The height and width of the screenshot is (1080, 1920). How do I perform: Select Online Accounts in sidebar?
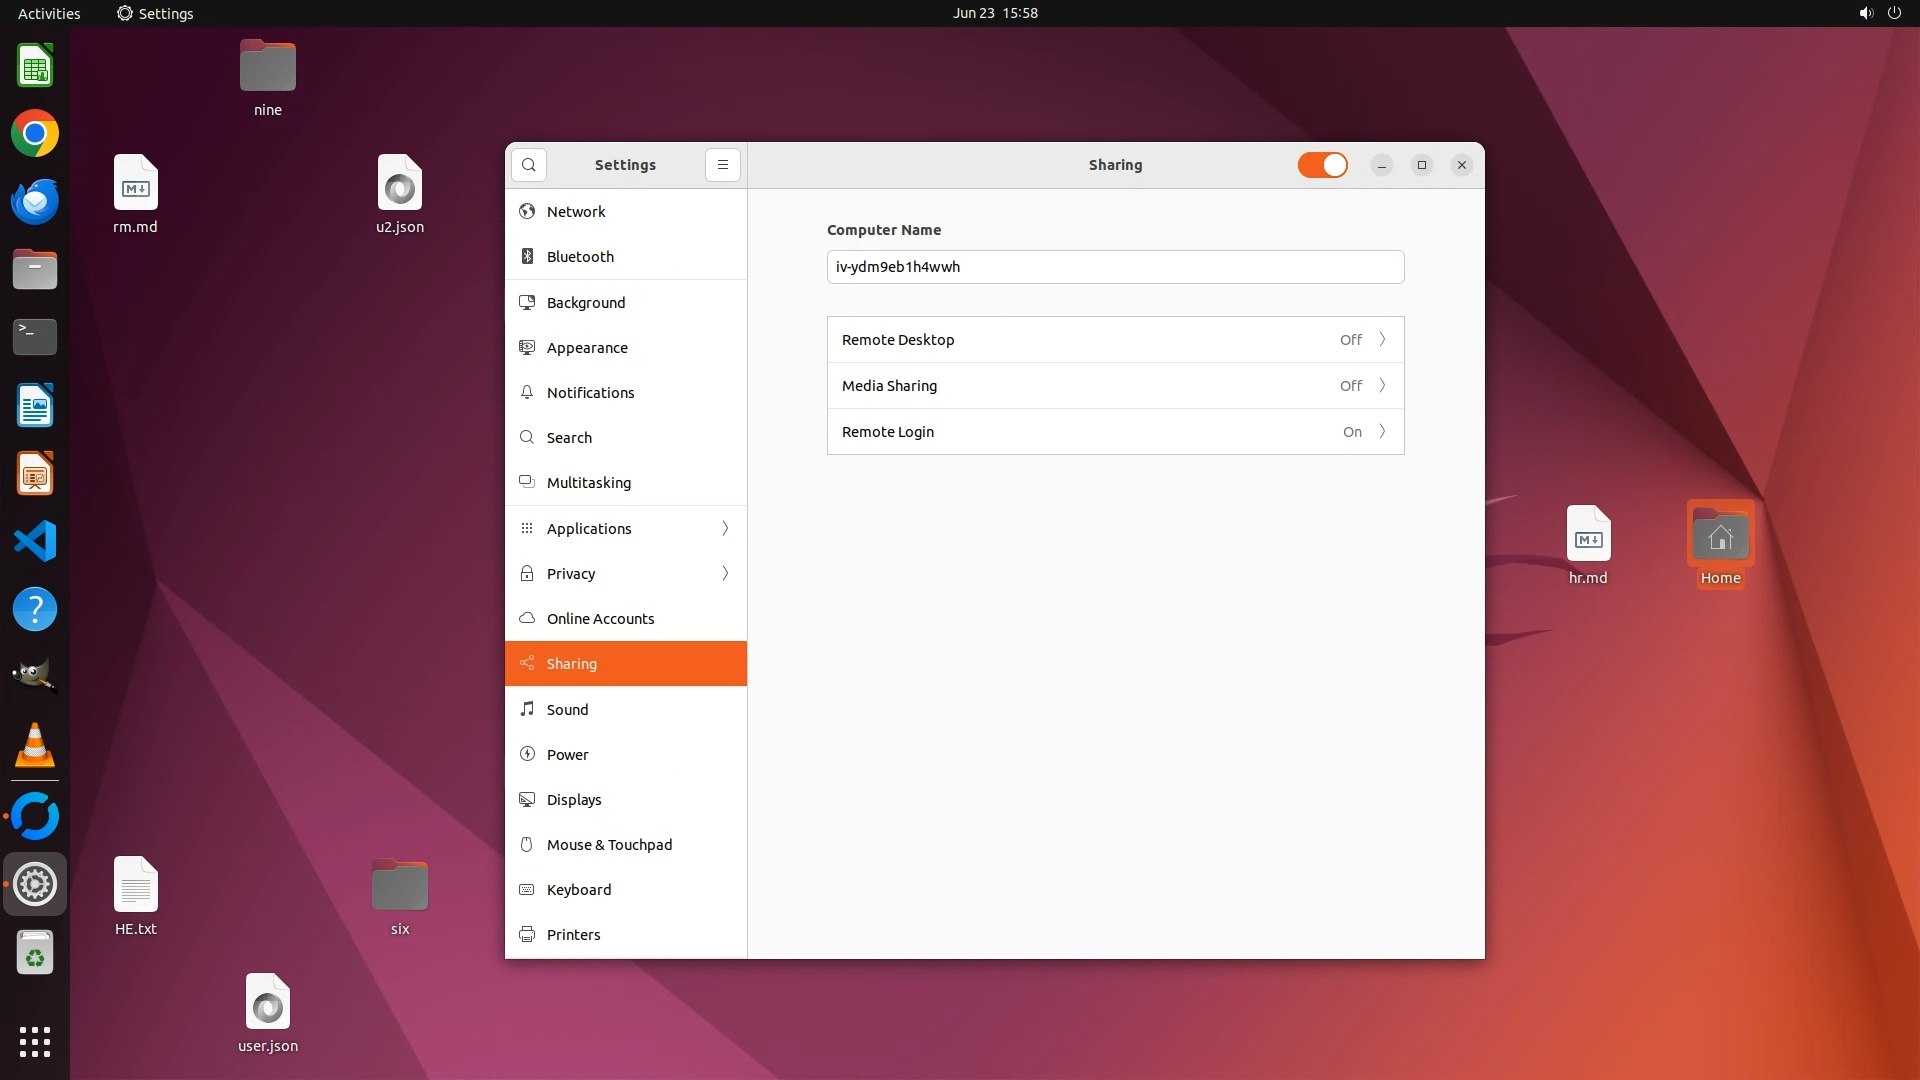pos(600,618)
